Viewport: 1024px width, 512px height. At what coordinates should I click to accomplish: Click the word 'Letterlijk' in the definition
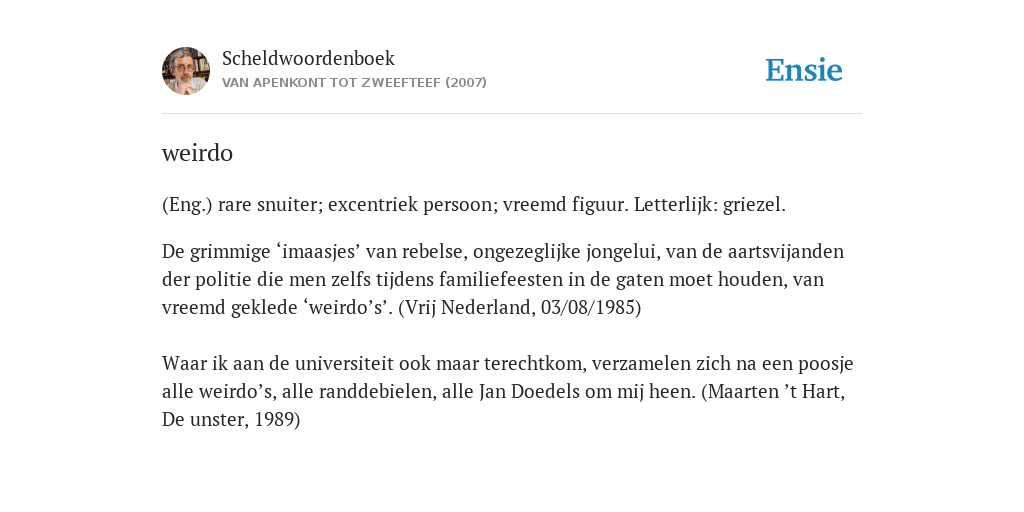675,205
